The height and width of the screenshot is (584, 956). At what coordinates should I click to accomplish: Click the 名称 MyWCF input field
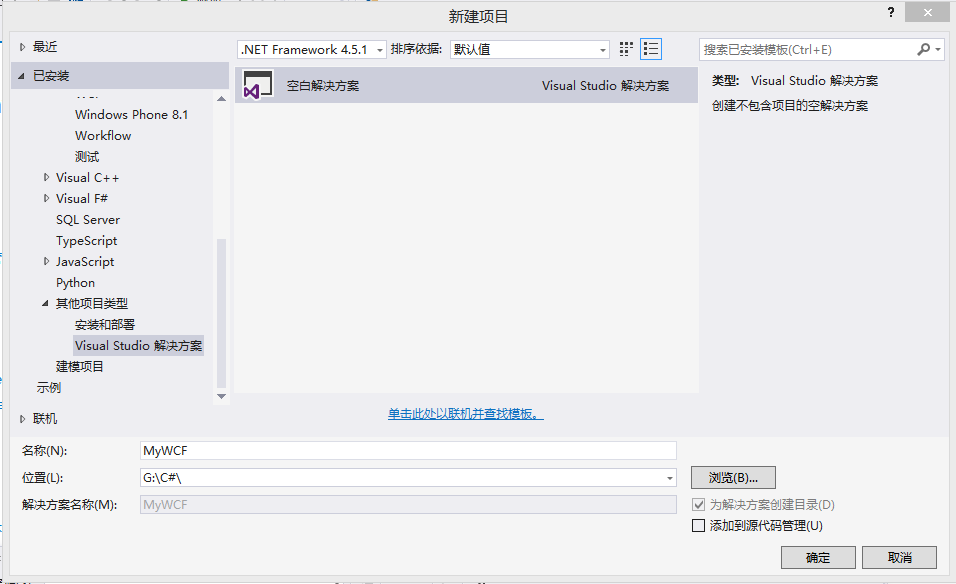coord(408,450)
